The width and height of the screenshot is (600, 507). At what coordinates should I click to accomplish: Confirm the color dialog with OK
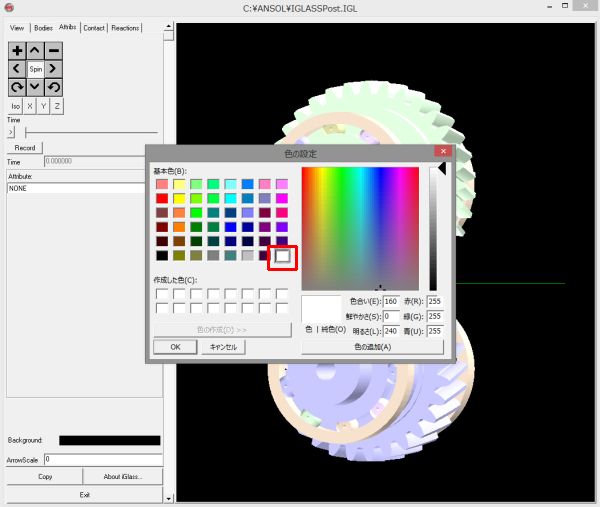click(175, 347)
